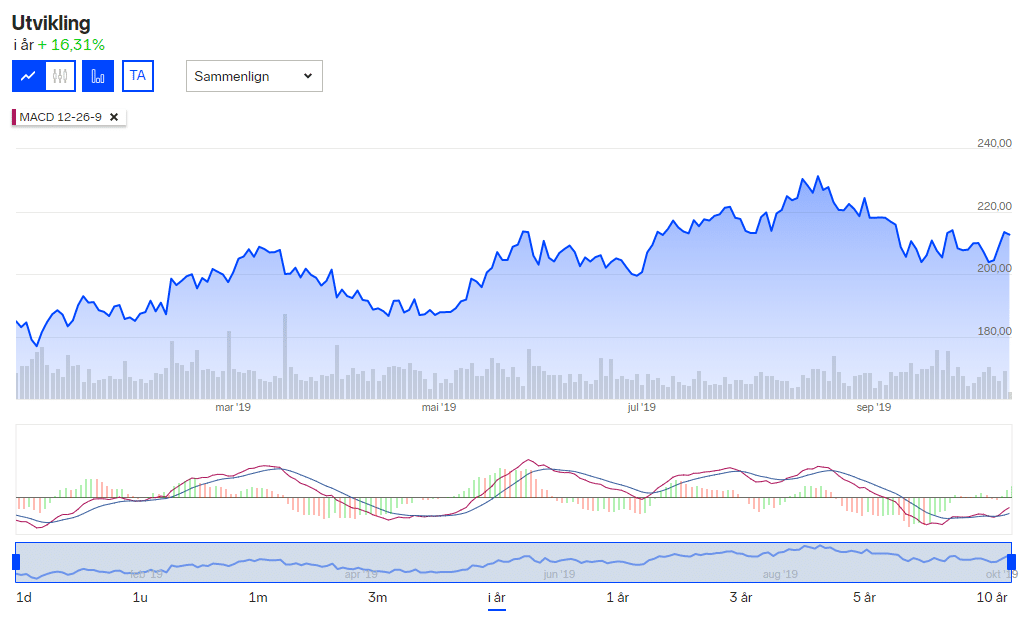Screen dimensions: 1035x624
Task: Select the 1u time range
Action: coord(140,598)
